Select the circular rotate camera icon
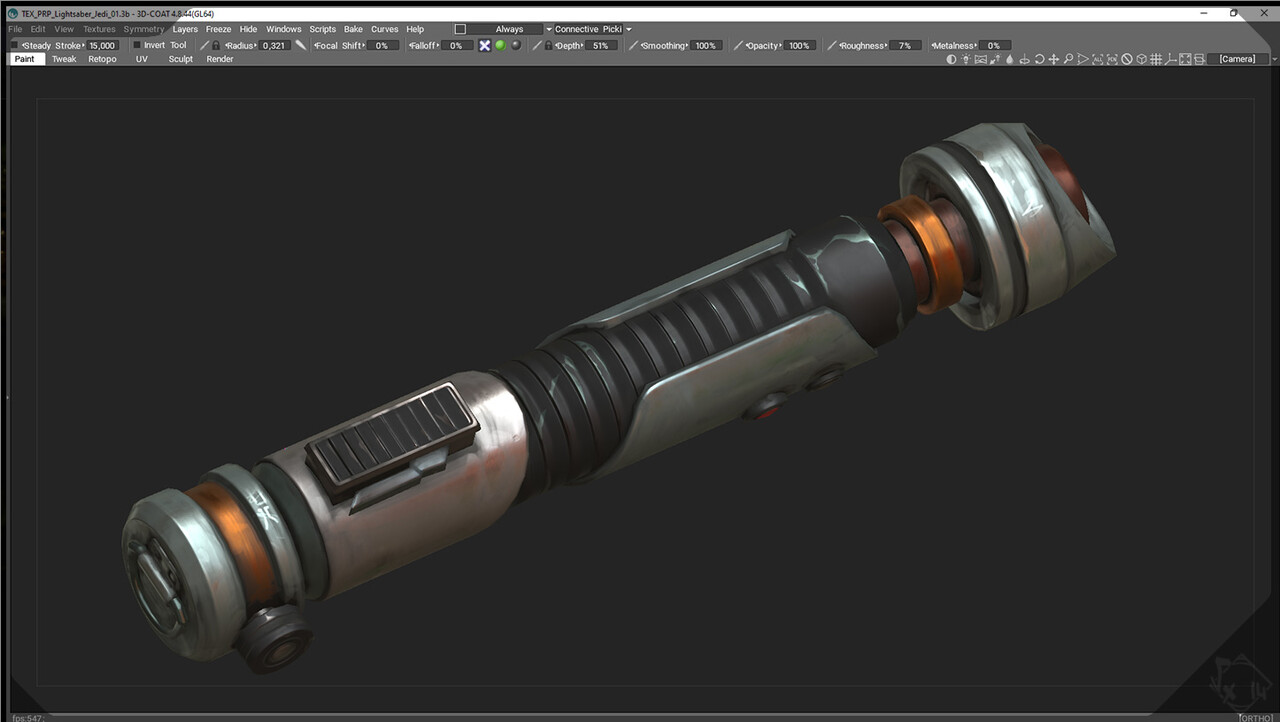Screen dimensions: 1280x722 pyautogui.click(x=1039, y=59)
